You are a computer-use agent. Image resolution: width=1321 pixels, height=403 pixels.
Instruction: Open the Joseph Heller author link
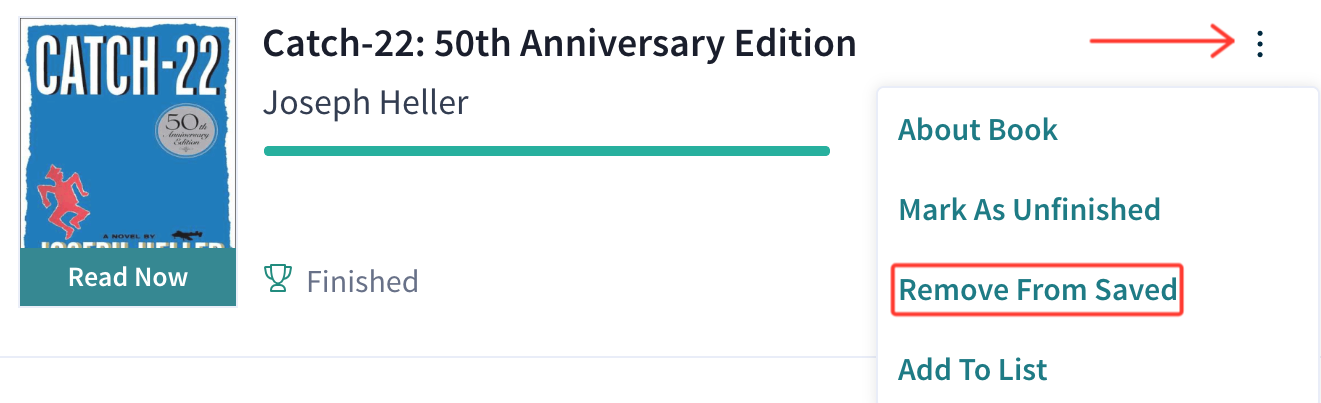365,102
